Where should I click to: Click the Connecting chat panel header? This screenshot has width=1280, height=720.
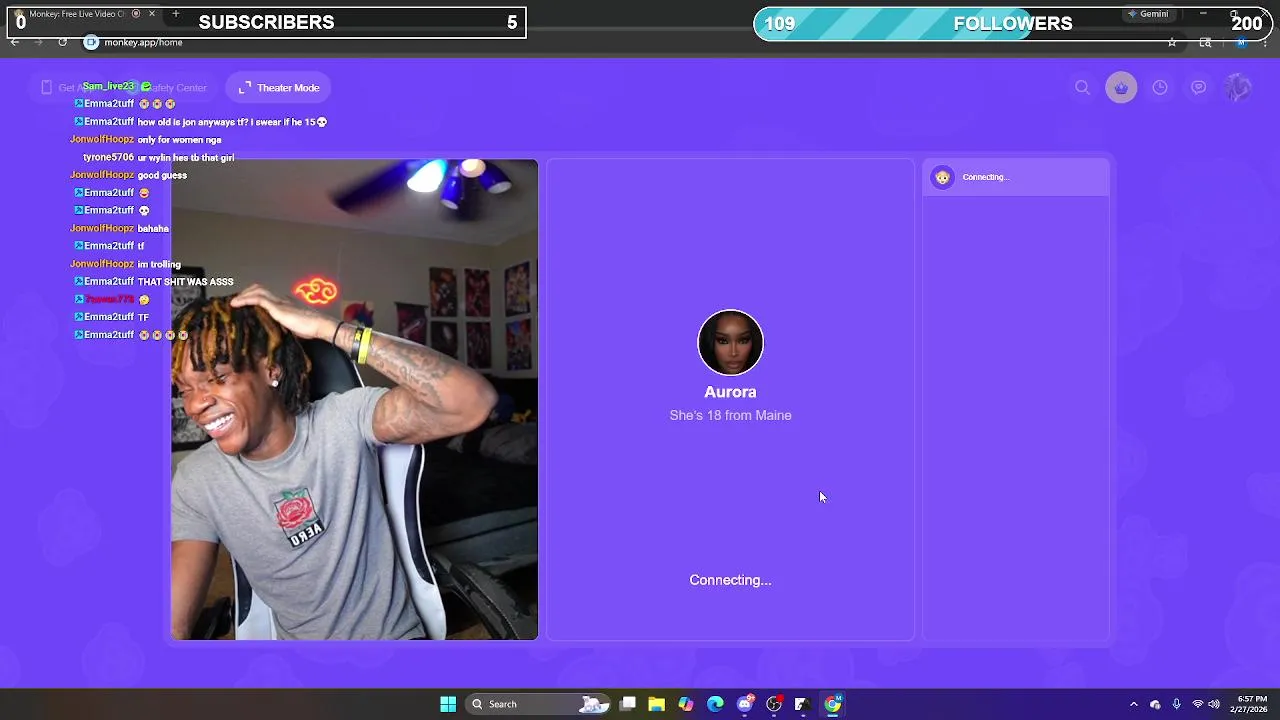pos(1016,177)
